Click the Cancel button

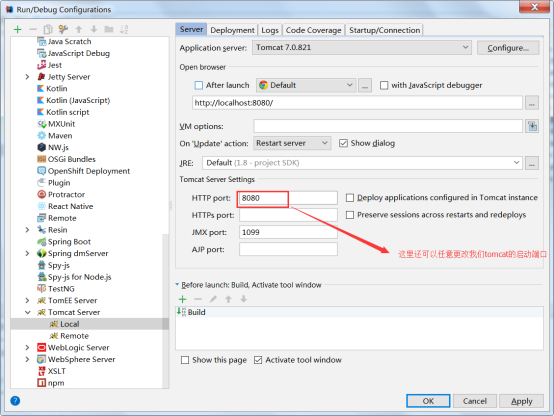pyautogui.click(x=475, y=401)
